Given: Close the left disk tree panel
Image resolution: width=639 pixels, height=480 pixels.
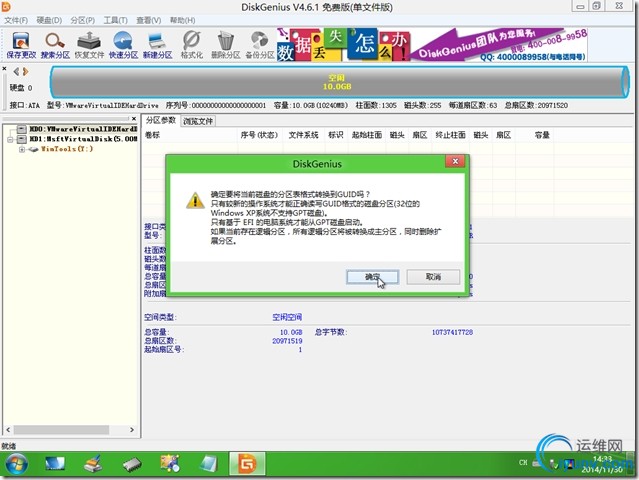Looking at the screenshot, I should coord(134,119).
